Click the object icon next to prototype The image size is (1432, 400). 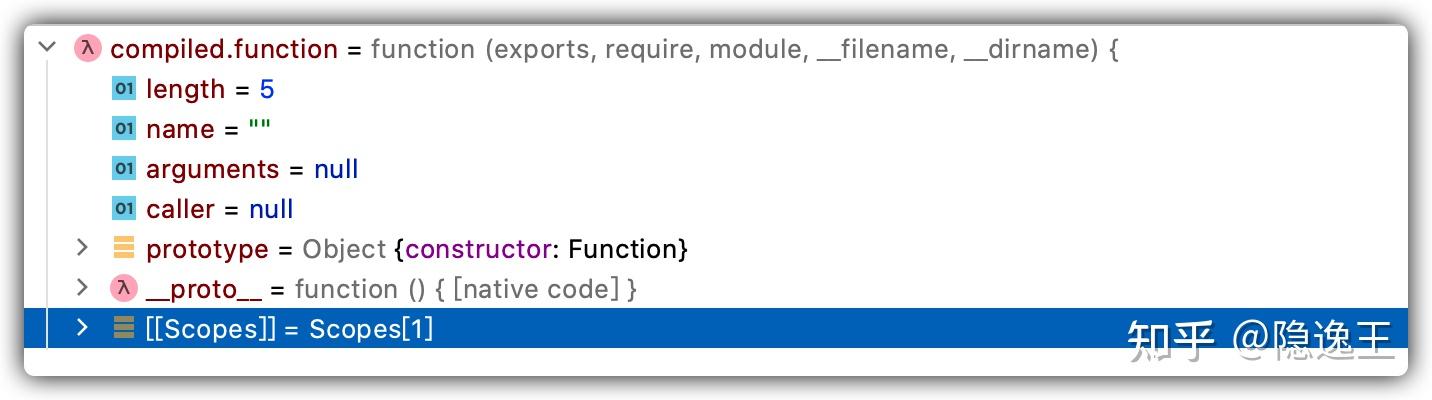tap(123, 248)
